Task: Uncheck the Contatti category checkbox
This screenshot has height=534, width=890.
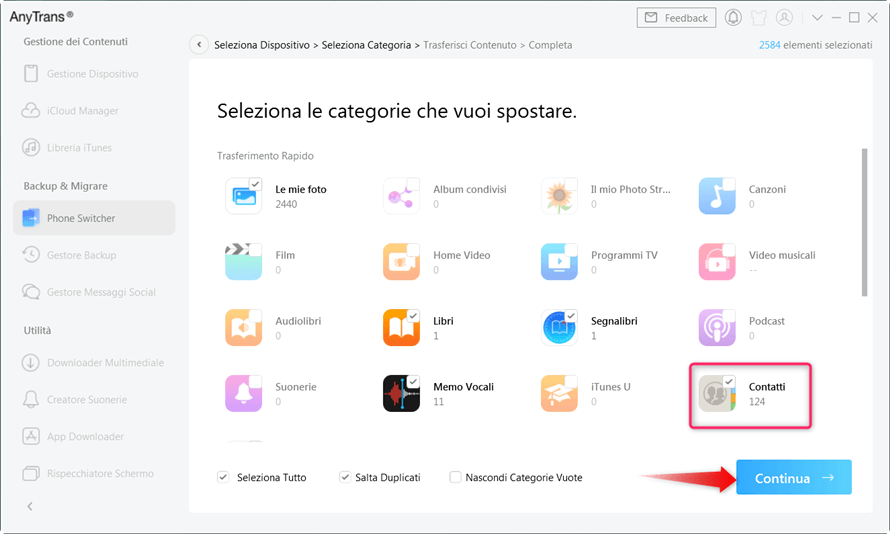Action: tap(729, 381)
